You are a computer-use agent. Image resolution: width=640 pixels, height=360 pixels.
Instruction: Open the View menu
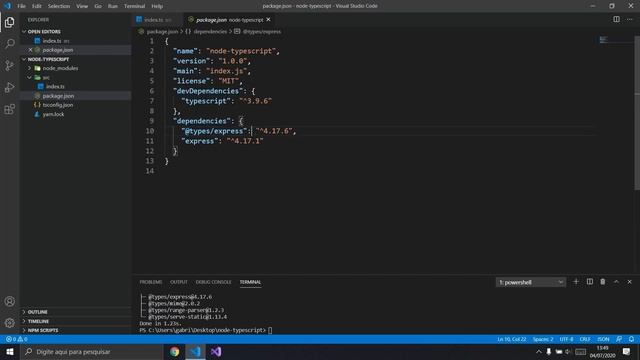[82, 6]
